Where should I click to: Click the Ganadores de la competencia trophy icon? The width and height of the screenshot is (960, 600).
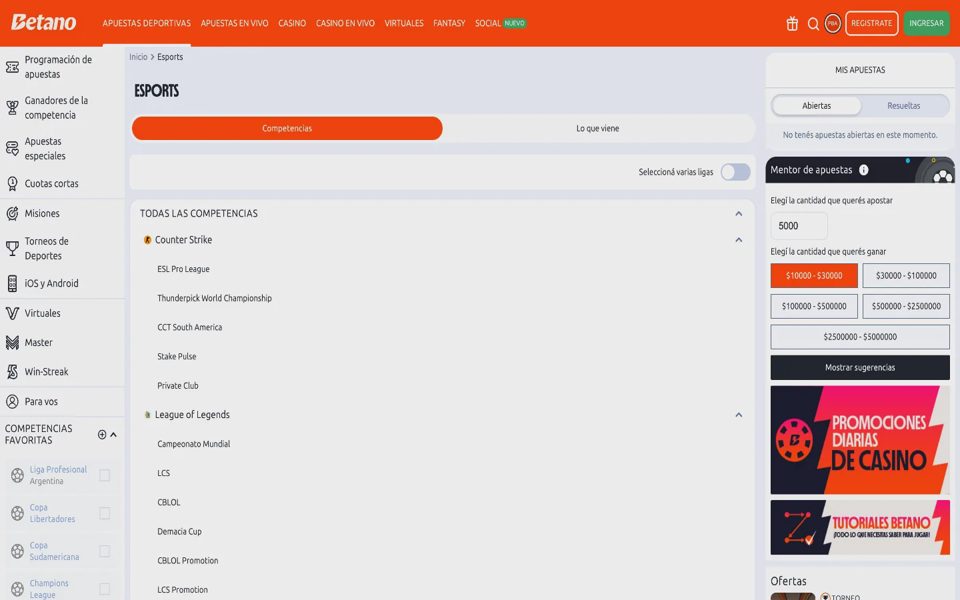(12, 108)
